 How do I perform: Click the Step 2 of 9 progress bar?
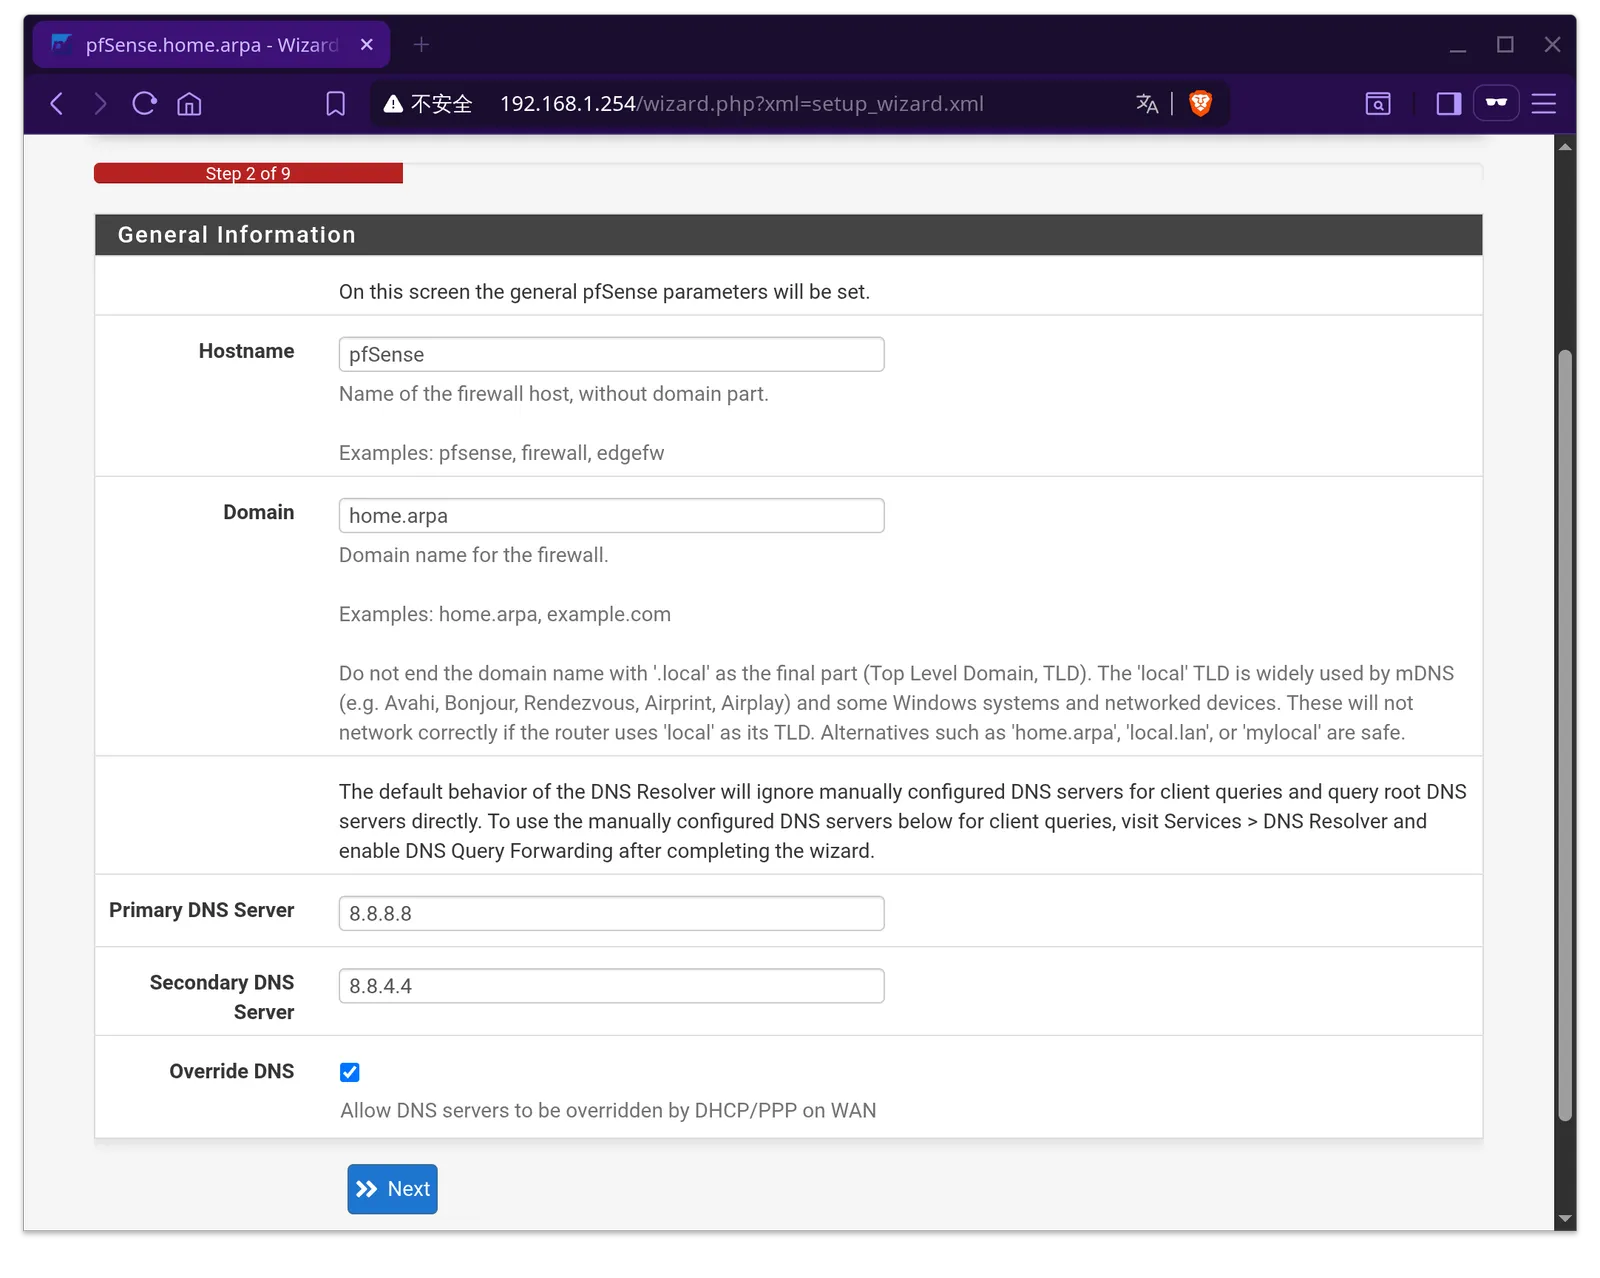click(248, 173)
